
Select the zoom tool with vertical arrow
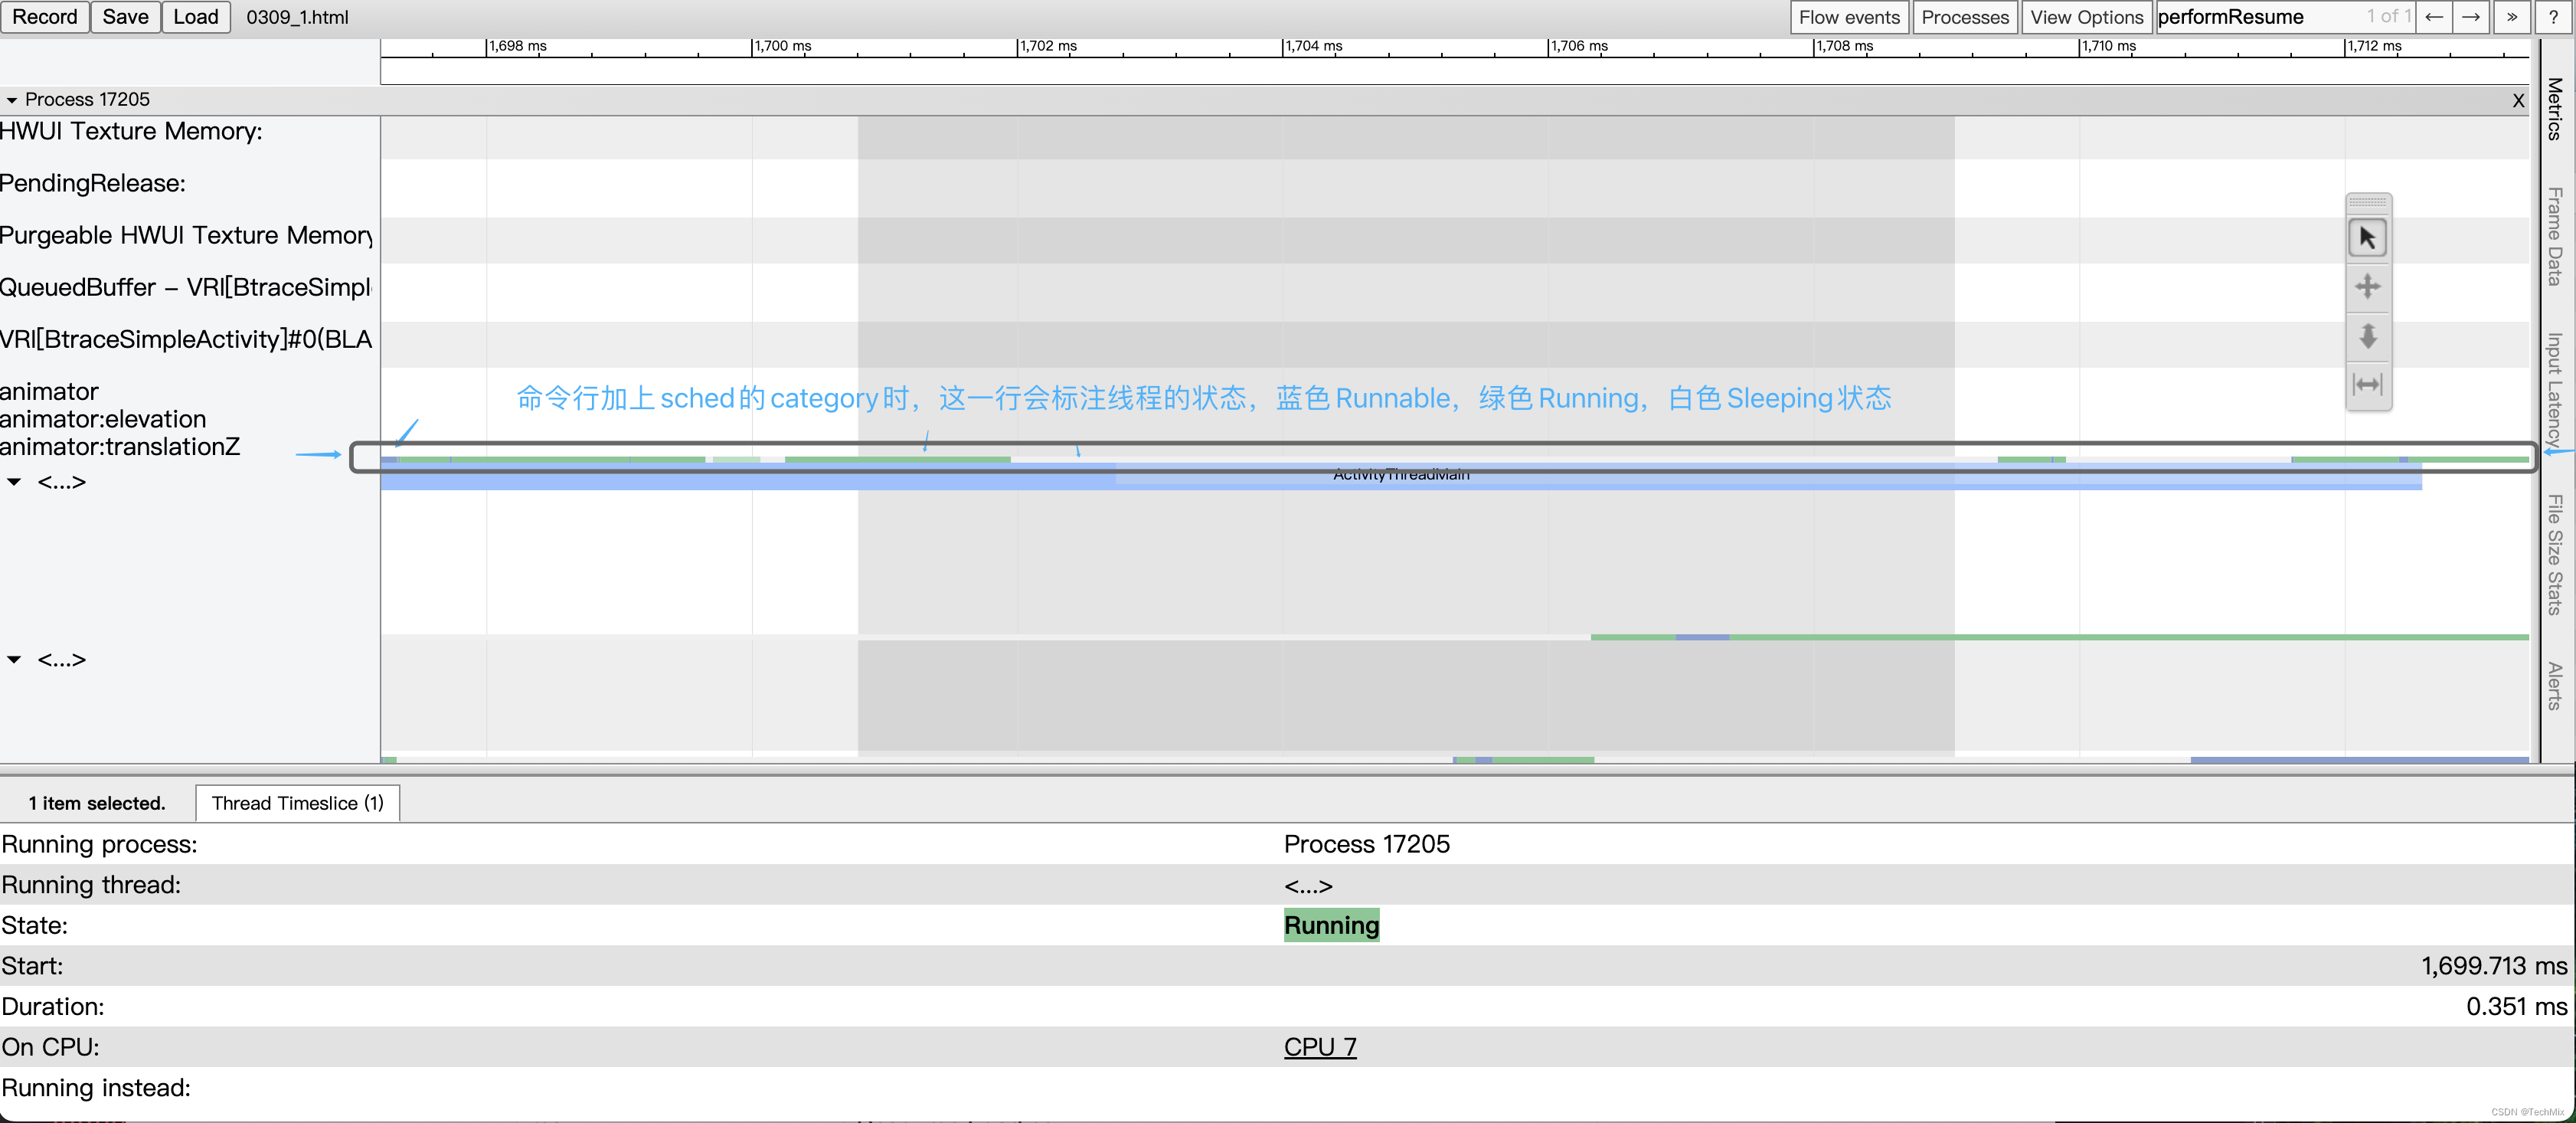coord(2367,336)
